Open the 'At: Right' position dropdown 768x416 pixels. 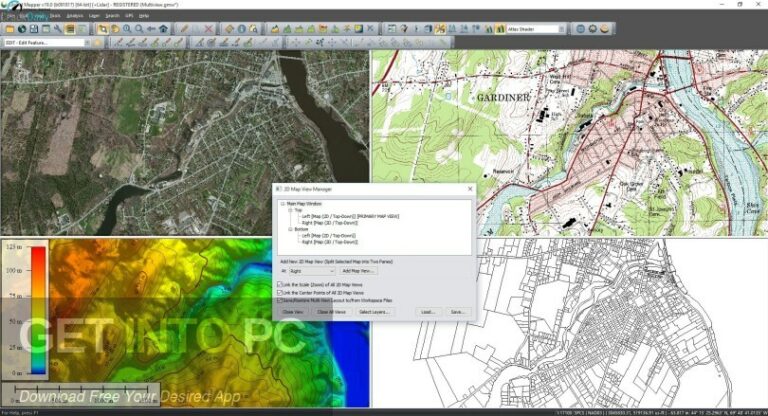(312, 271)
